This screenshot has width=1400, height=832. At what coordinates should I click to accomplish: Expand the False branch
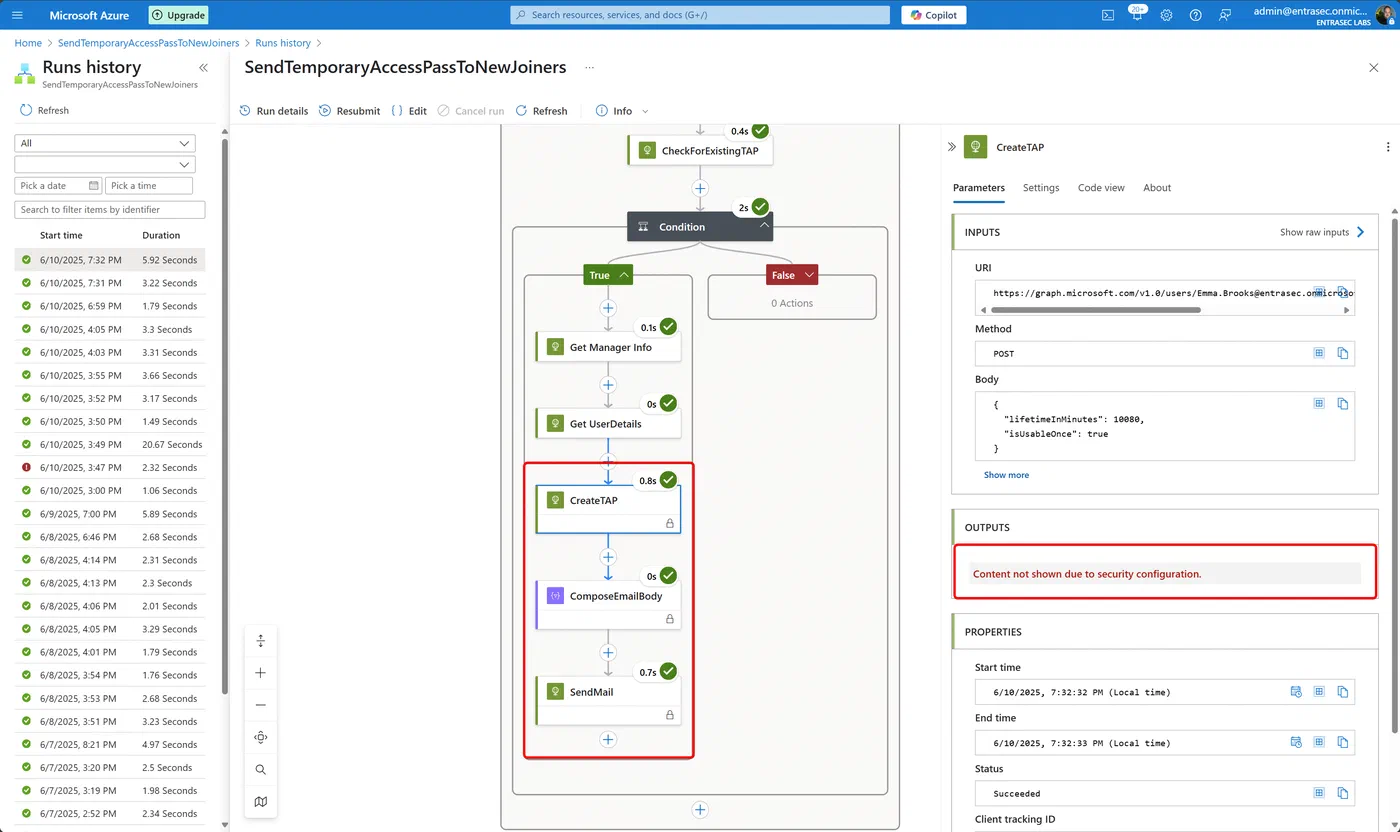809,275
